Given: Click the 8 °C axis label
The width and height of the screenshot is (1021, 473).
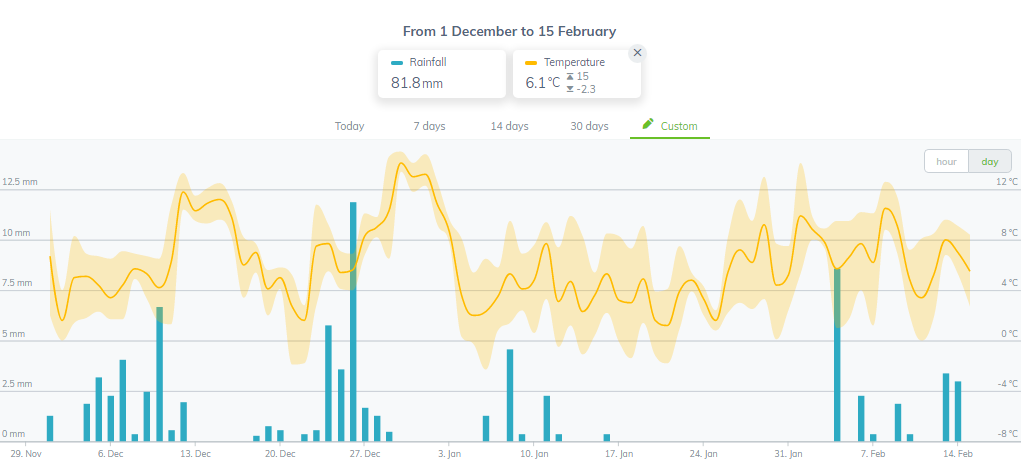Looking at the screenshot, I should (x=1007, y=233).
